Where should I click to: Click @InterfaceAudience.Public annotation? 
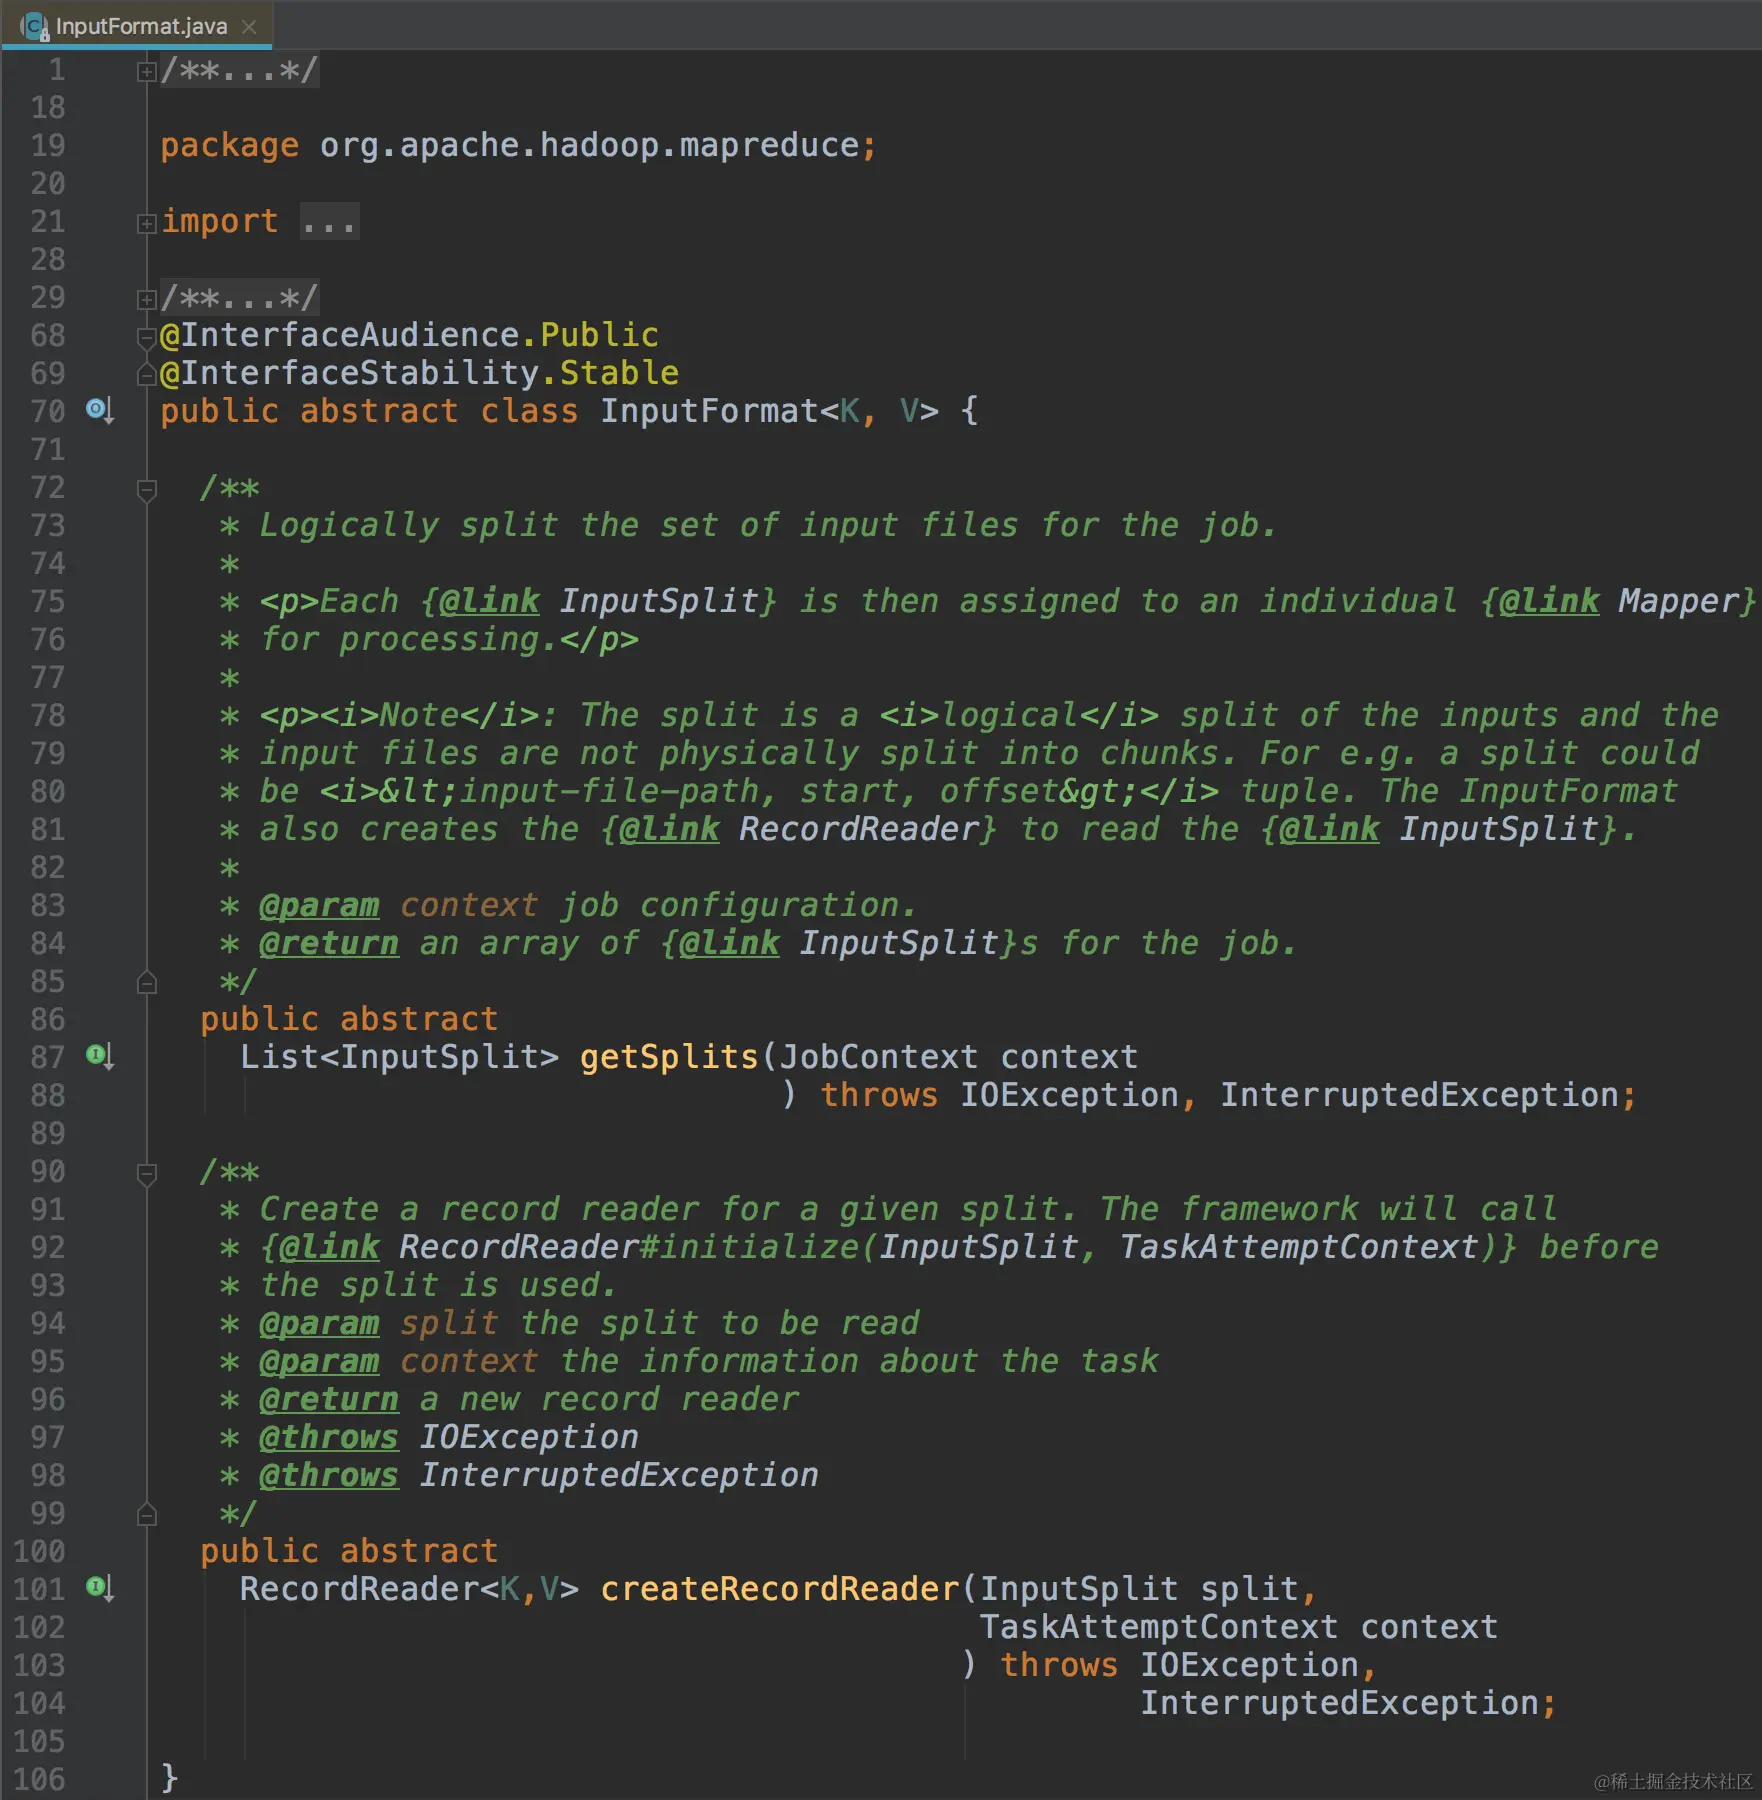click(409, 335)
